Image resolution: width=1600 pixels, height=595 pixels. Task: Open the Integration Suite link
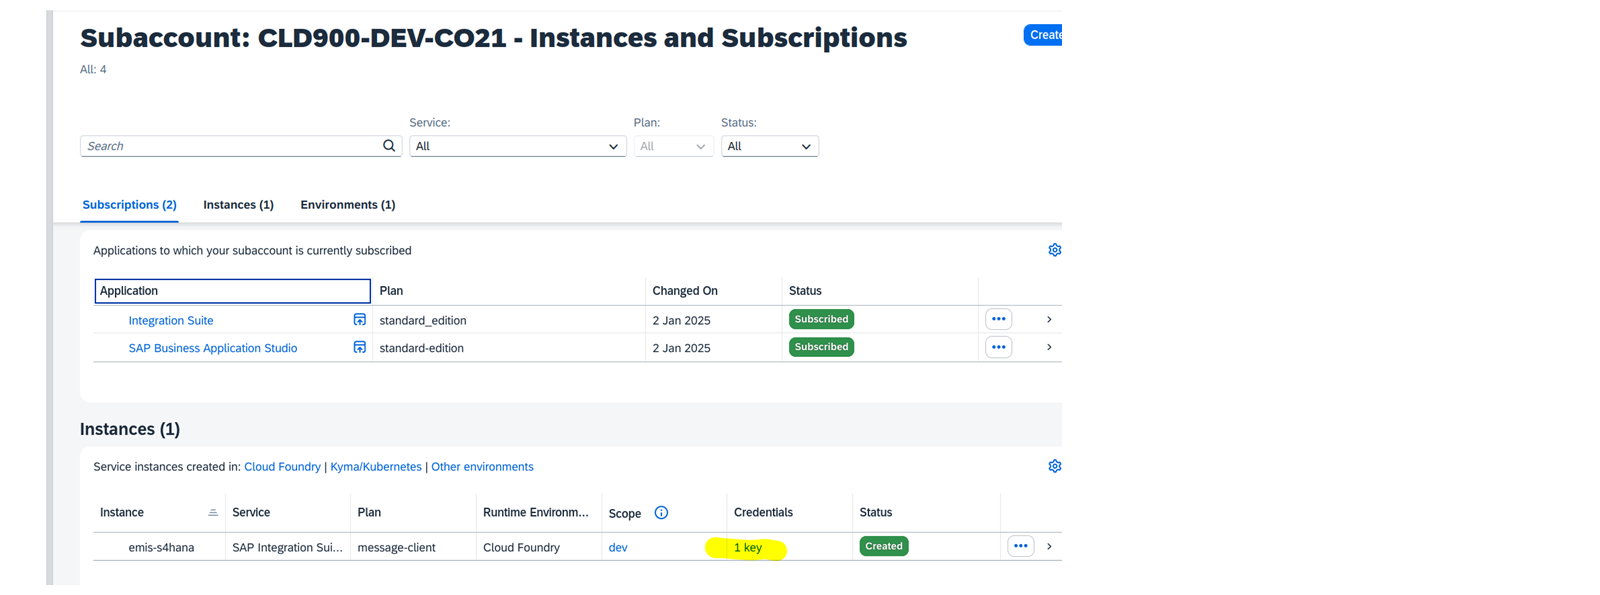(x=171, y=321)
